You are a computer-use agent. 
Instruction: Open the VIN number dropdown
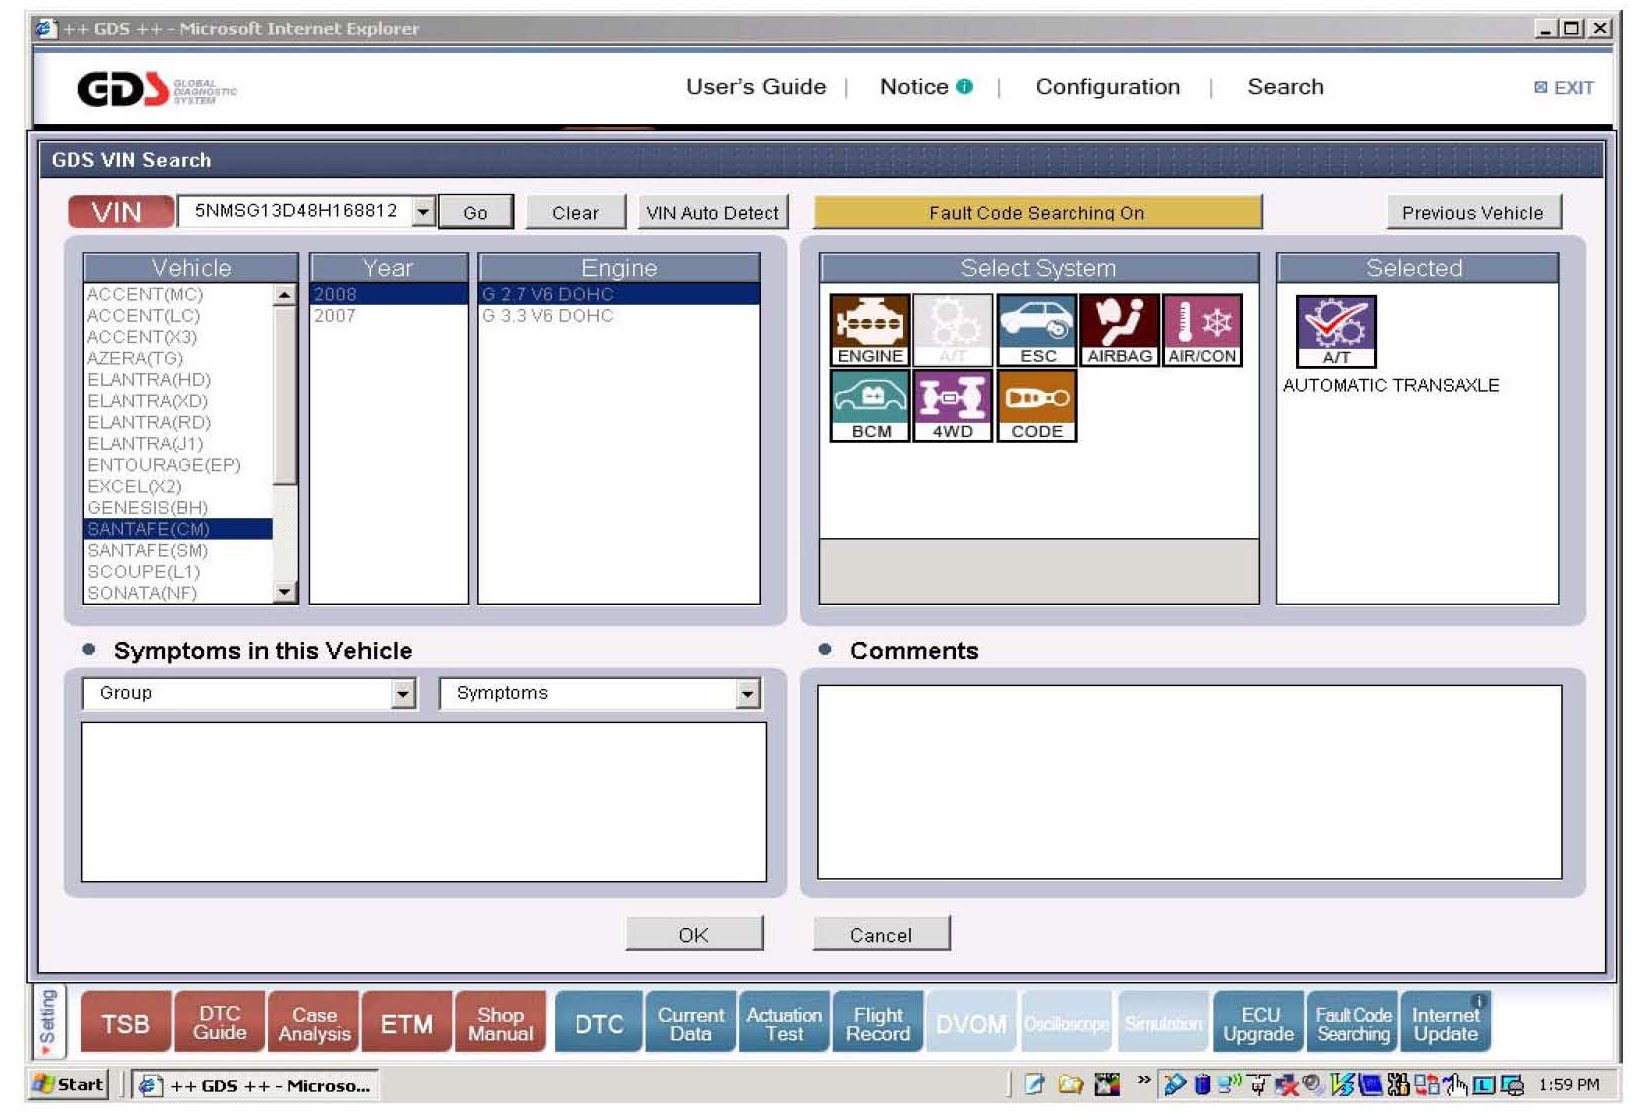[x=424, y=212]
